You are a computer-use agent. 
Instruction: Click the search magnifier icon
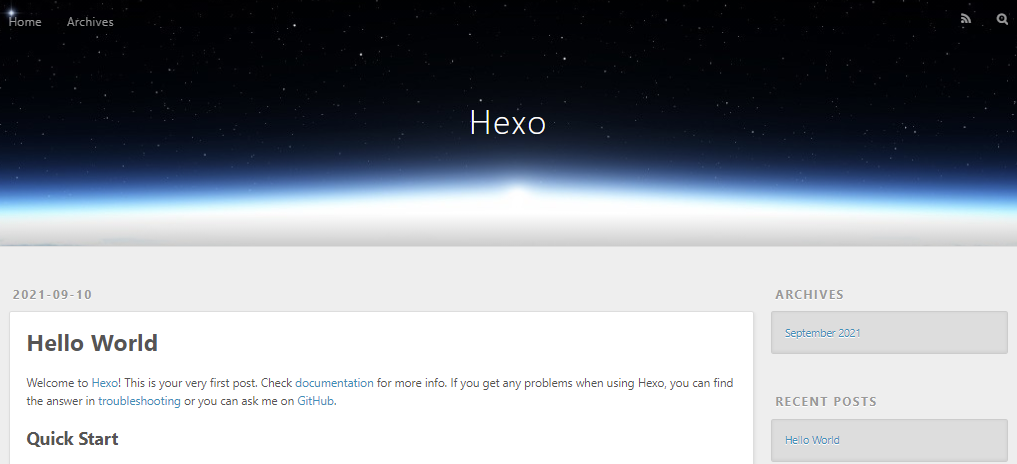pyautogui.click(x=1002, y=19)
